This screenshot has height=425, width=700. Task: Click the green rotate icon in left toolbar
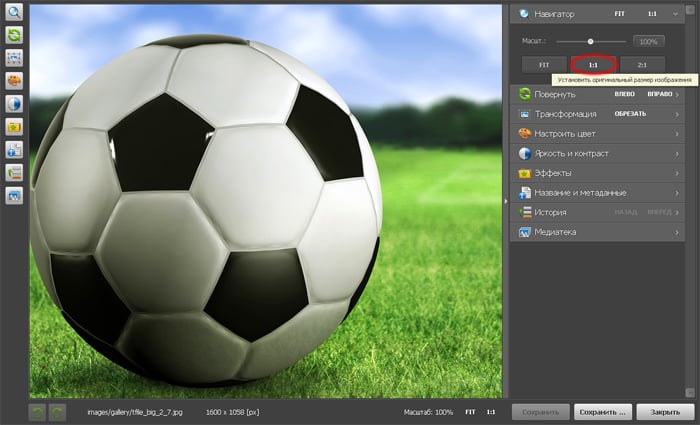[x=15, y=35]
